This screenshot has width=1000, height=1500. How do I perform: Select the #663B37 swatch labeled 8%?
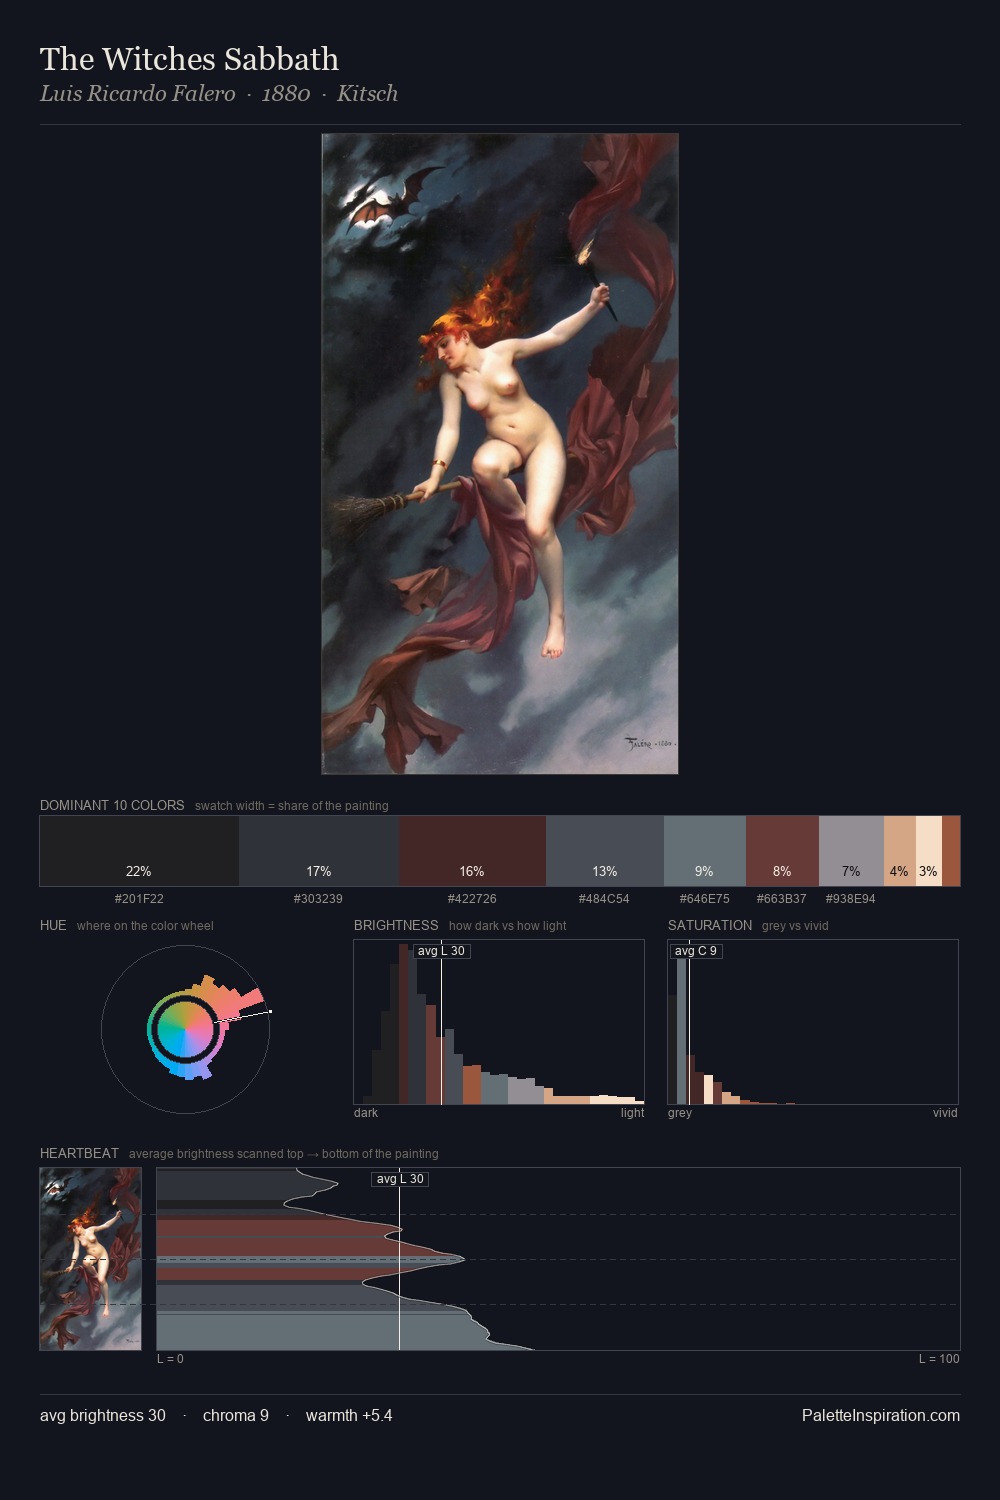(x=782, y=851)
